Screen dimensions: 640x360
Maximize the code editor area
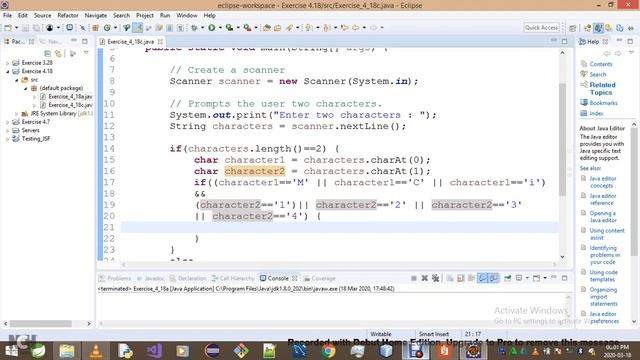(564, 41)
